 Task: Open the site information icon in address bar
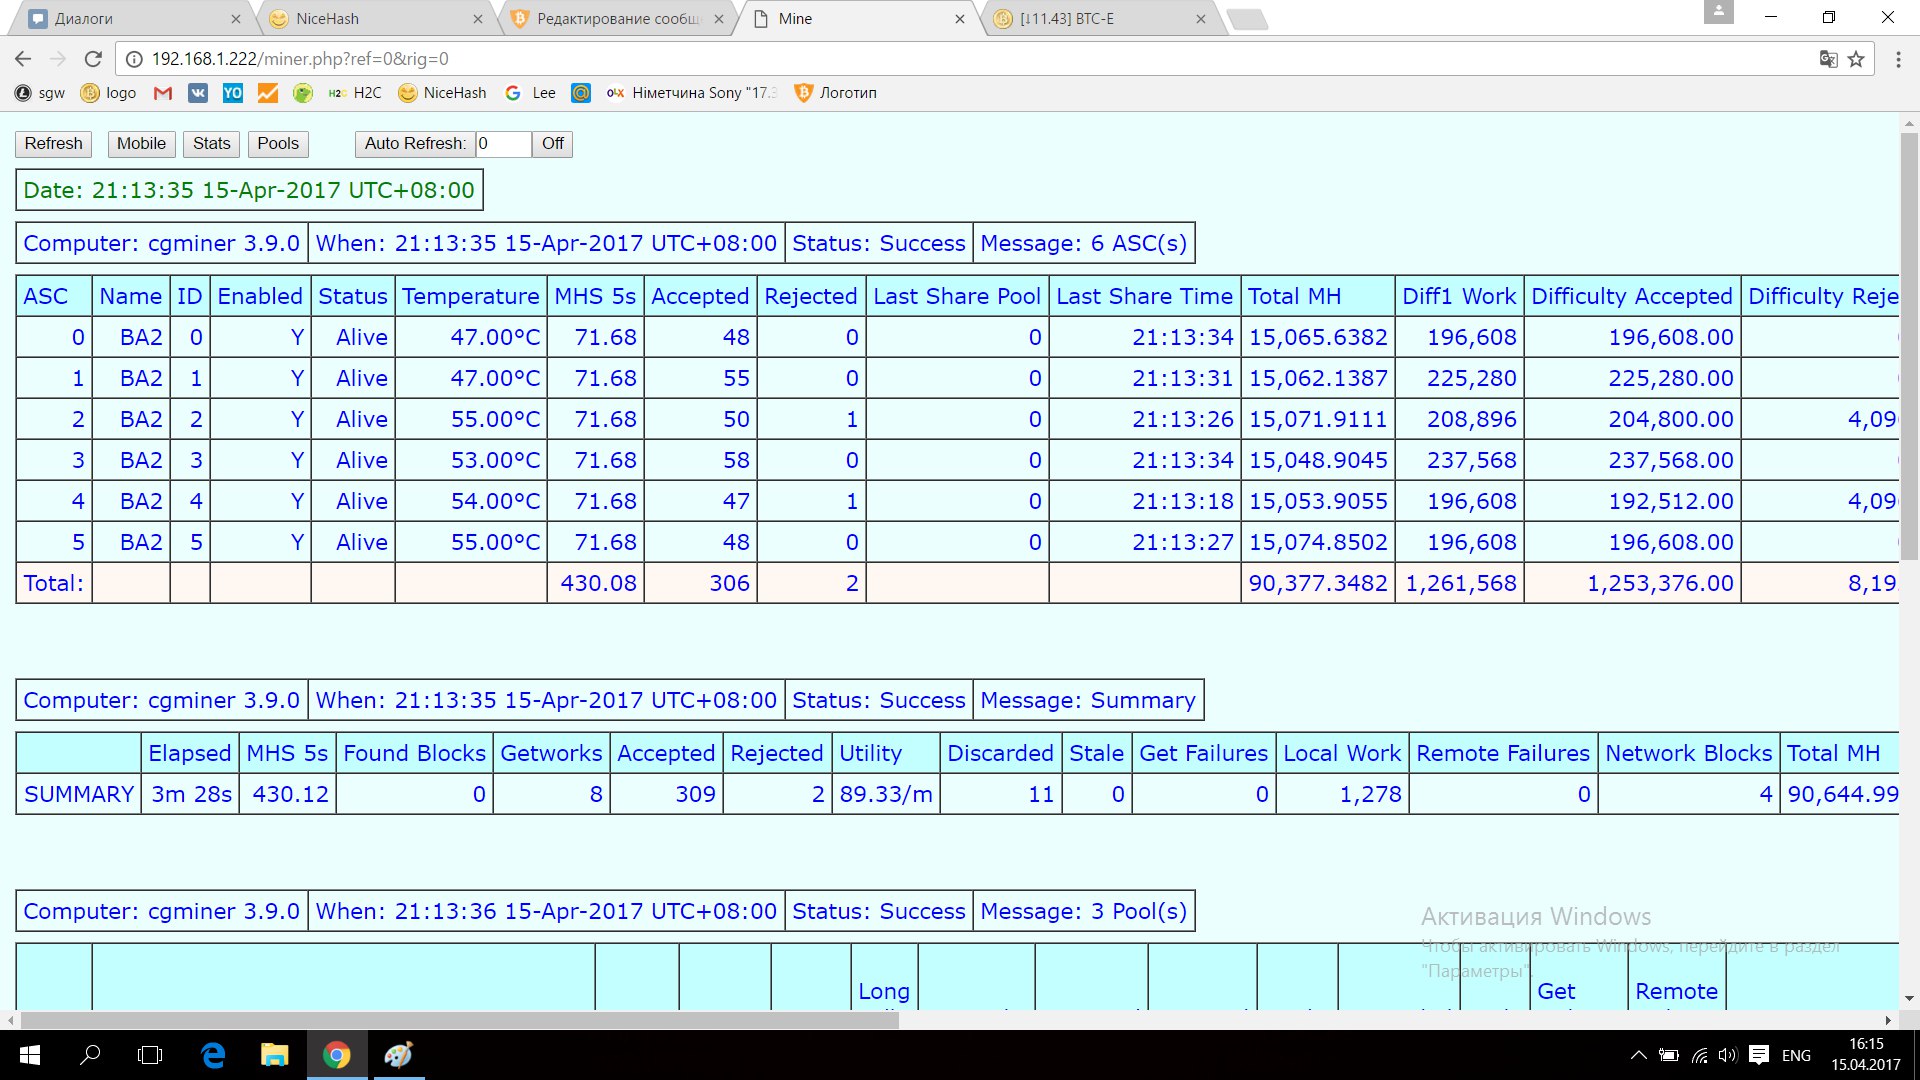click(x=134, y=59)
